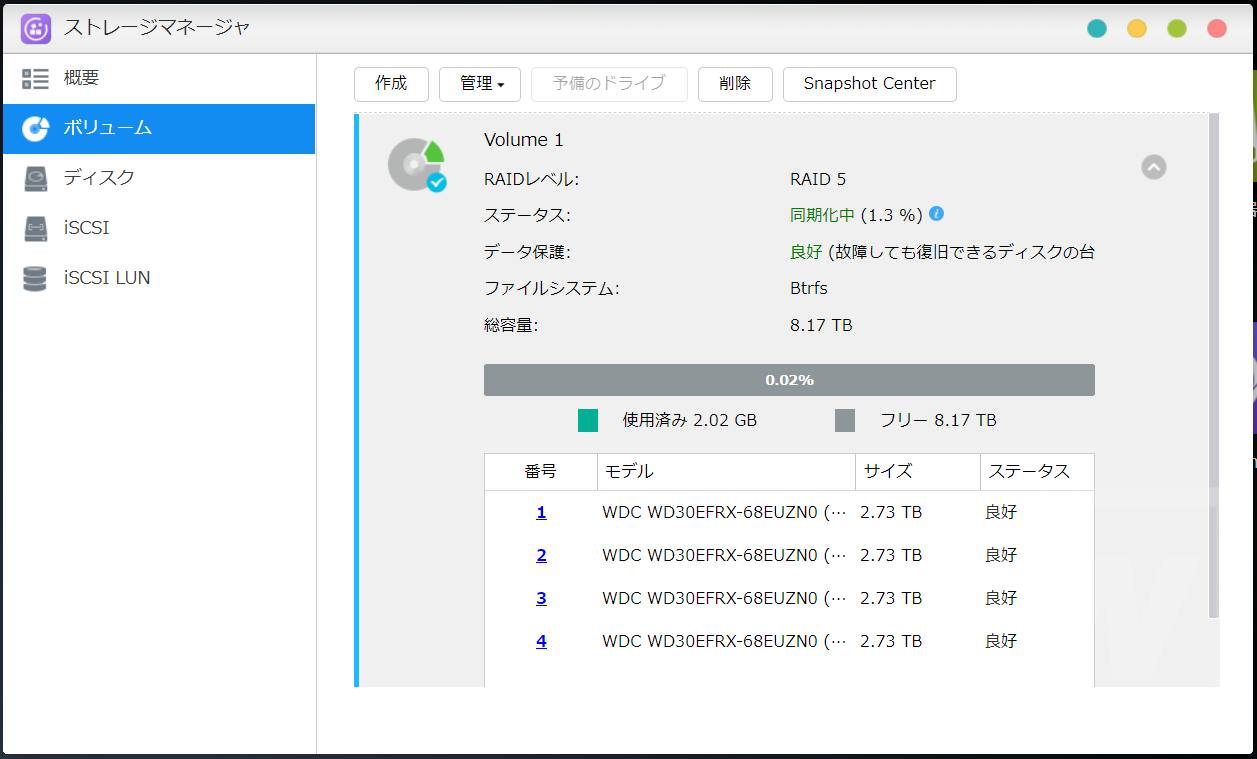Screen dimensions: 1257x759
Task: Click the WDC model name in row 4
Action: point(725,641)
